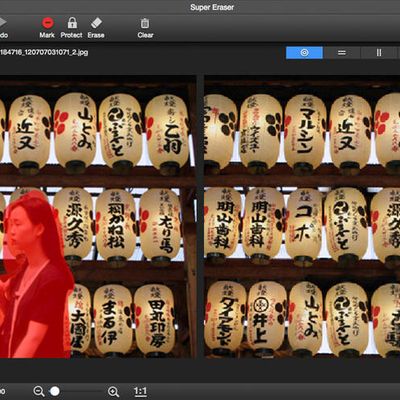
Task: Click the right result preview image
Action: point(302,217)
